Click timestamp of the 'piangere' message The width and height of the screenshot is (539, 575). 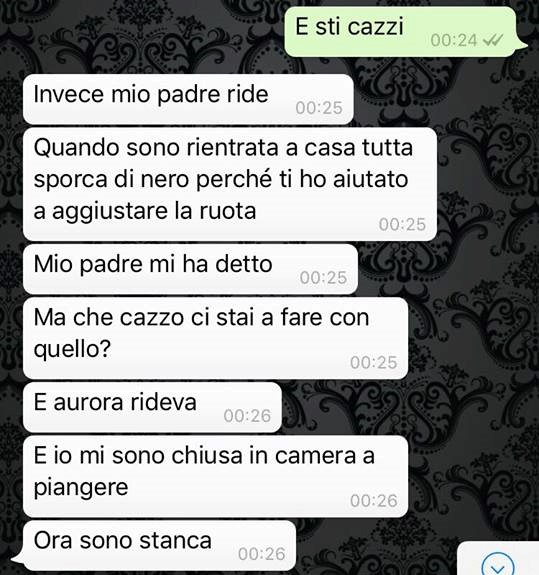click(x=374, y=501)
